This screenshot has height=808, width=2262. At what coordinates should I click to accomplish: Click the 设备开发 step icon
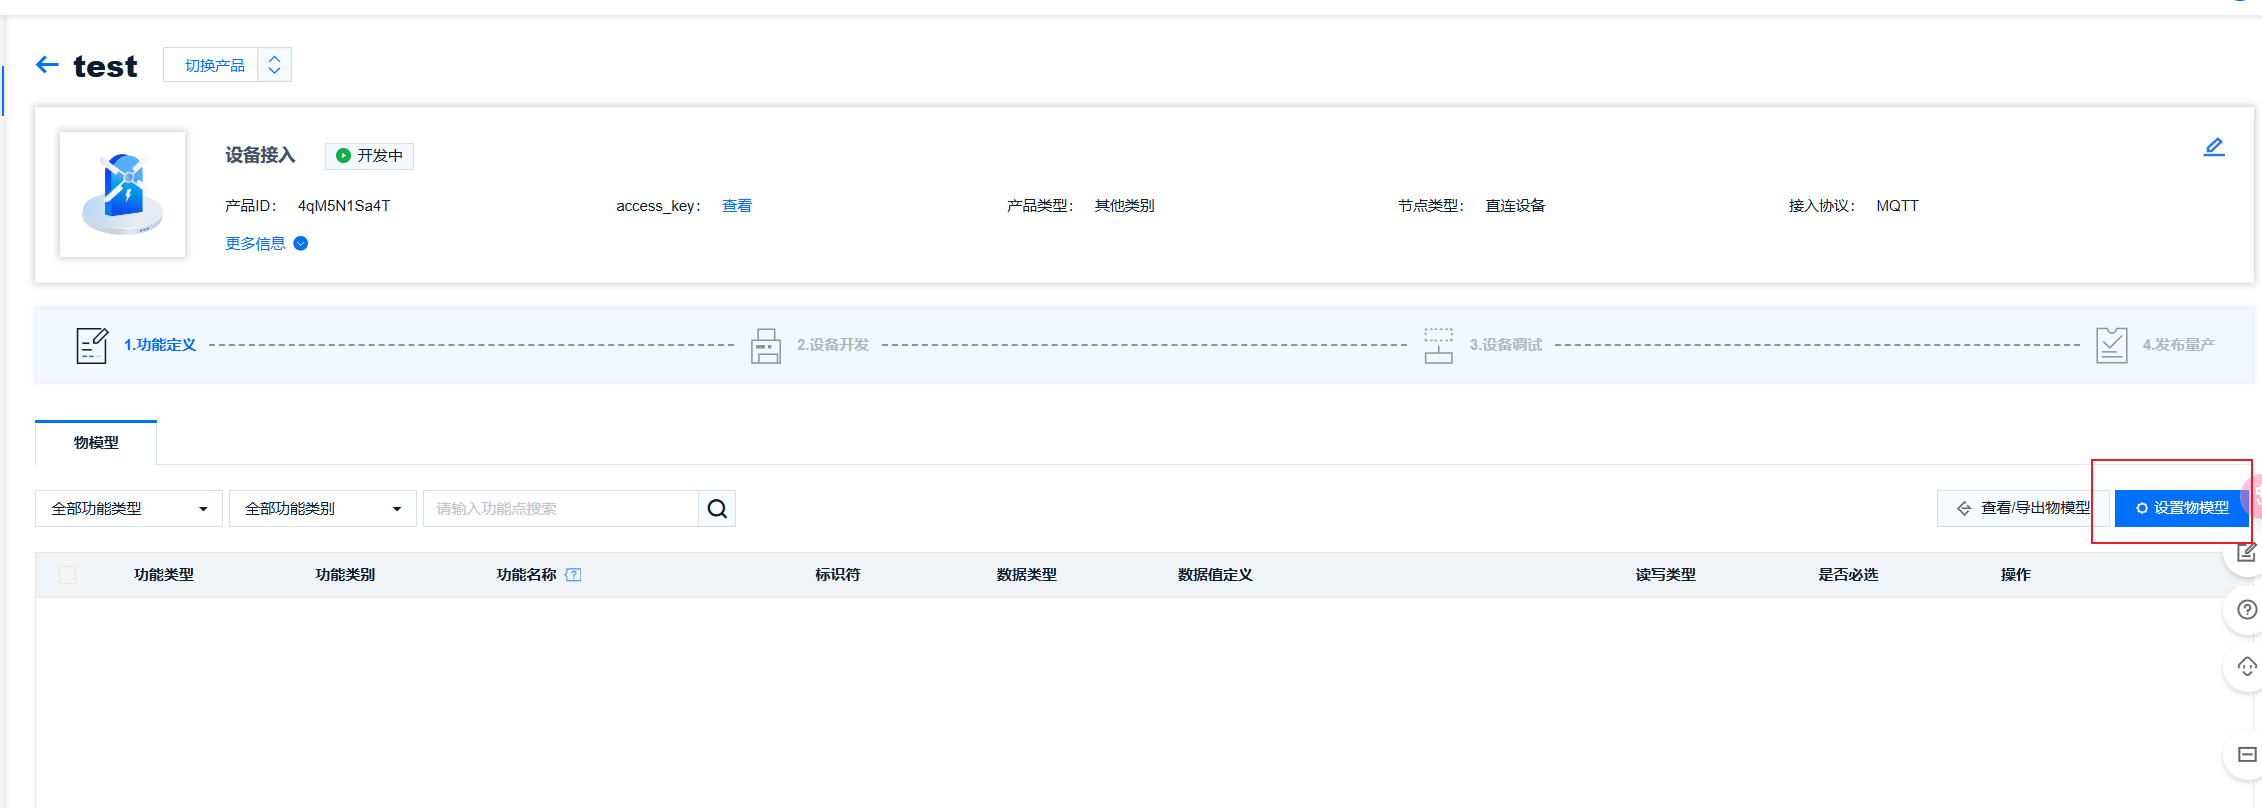[766, 345]
